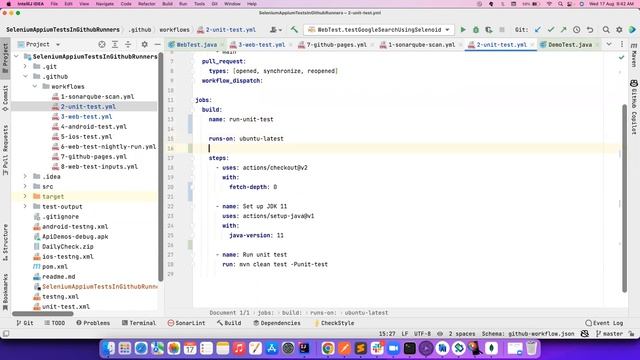640x360 pixels.
Task: Click workflows breadcrumb in navigation bar
Action: [x=174, y=30]
